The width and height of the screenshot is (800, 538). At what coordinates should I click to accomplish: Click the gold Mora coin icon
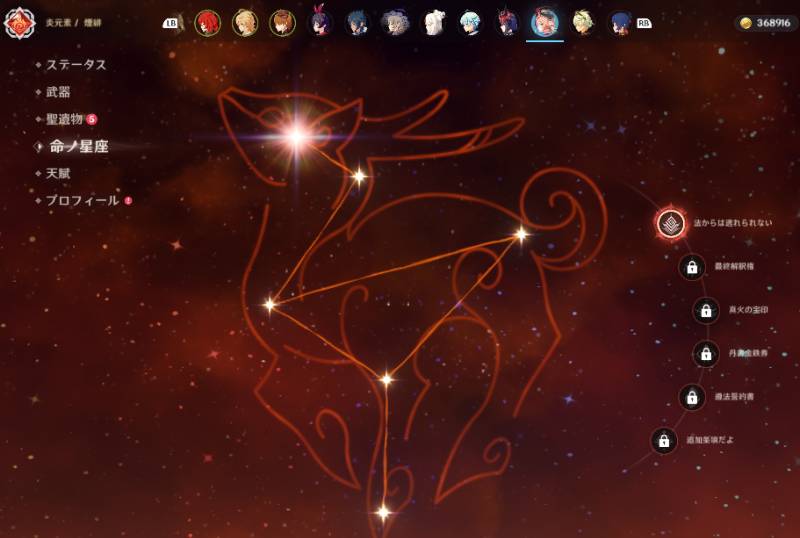tap(746, 23)
